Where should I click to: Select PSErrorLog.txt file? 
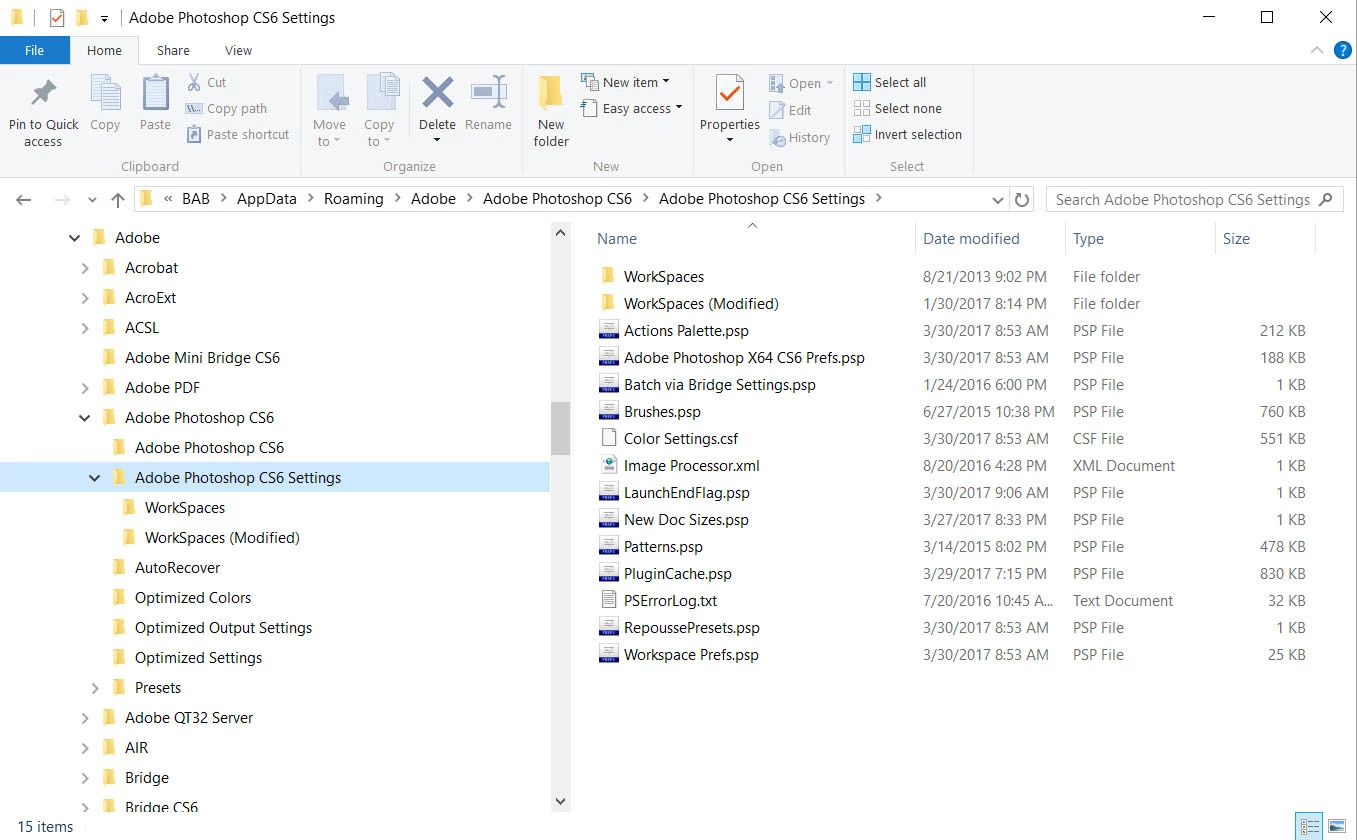670,601
